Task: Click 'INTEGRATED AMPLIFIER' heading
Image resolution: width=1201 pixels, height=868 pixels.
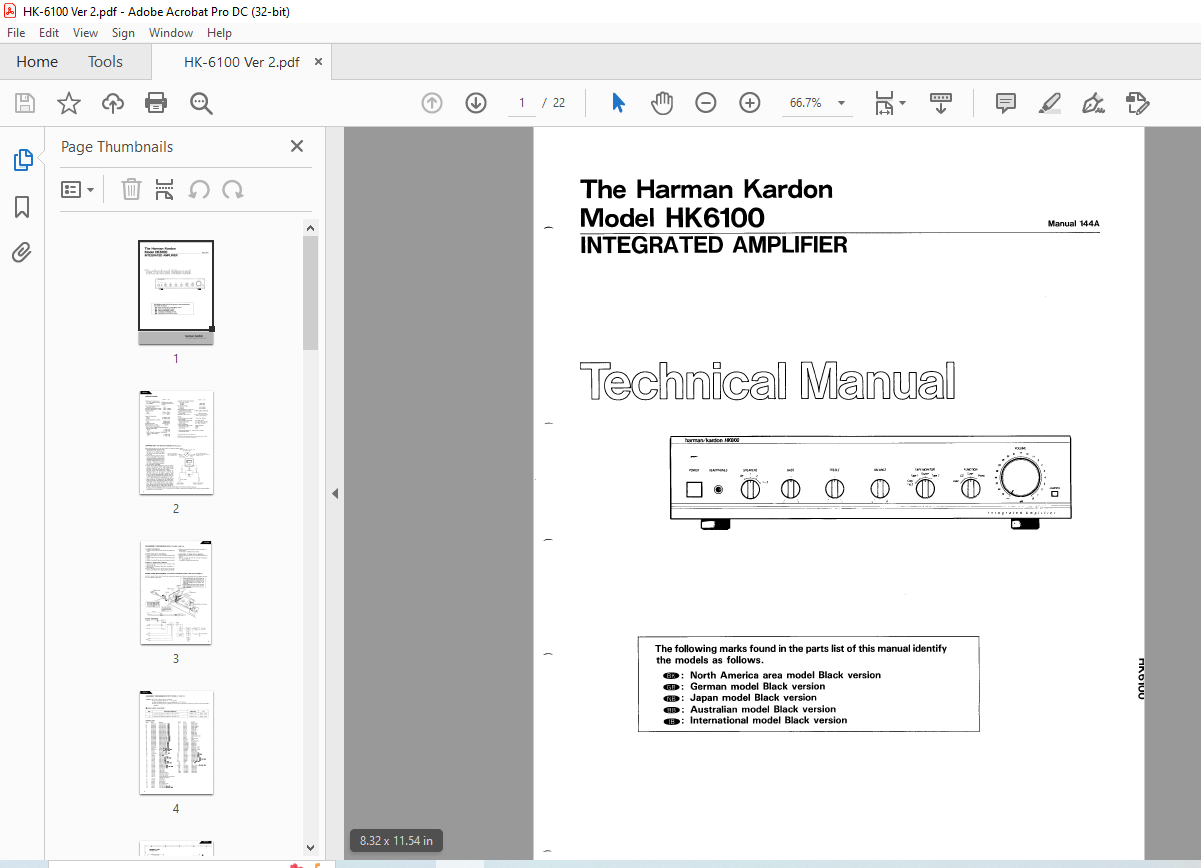Action: 714,245
